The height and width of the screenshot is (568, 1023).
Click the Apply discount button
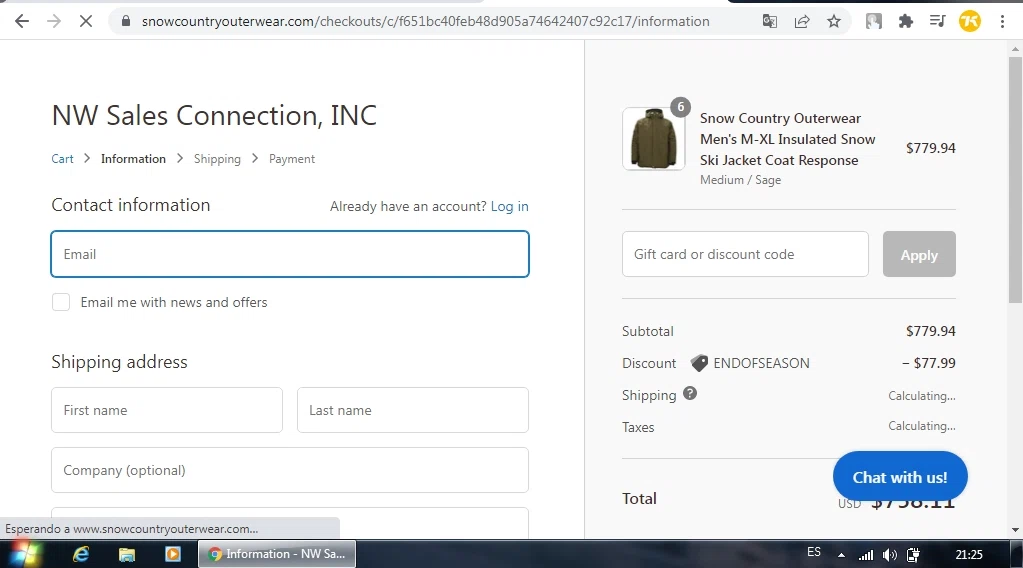point(919,254)
